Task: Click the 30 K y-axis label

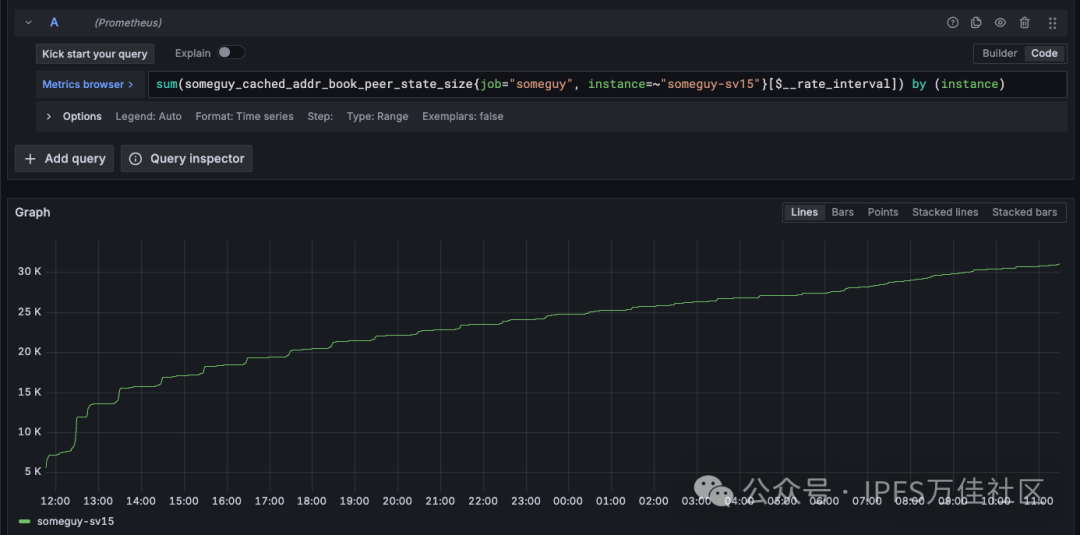Action: 30,271
